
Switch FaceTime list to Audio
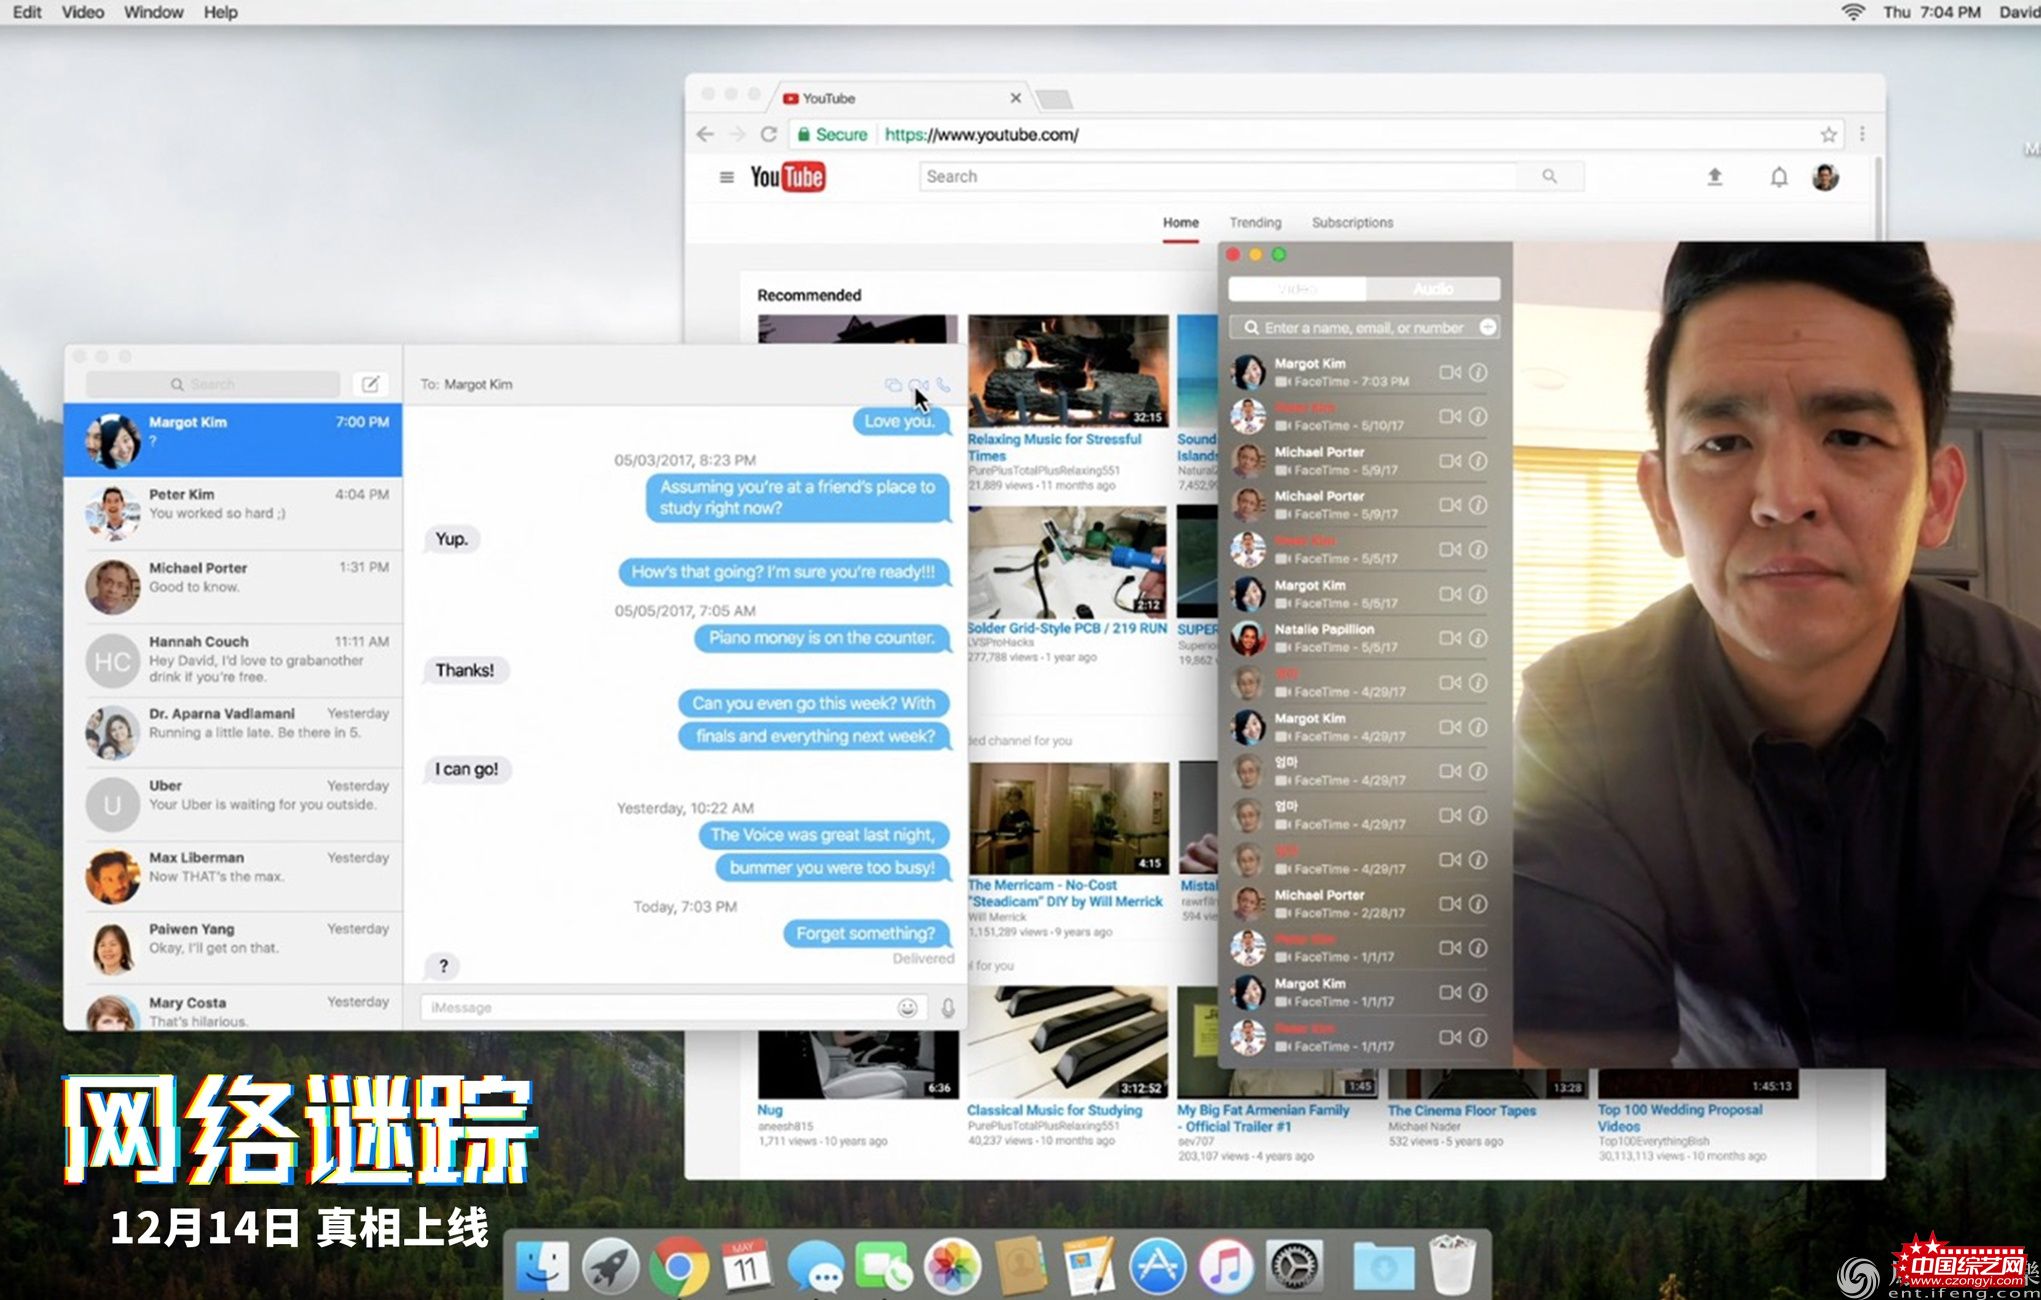(1432, 289)
